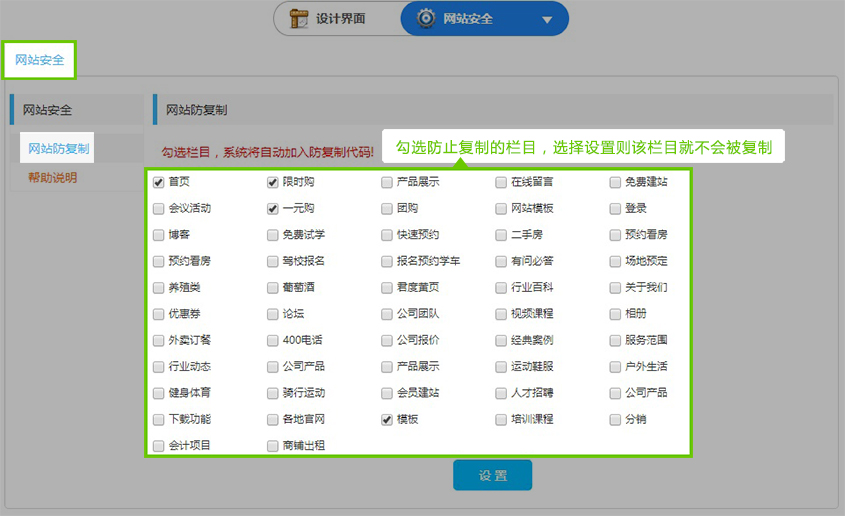Expand the 网站安全 dropdown arrow
Screen dimensions: 845x516
546,19
